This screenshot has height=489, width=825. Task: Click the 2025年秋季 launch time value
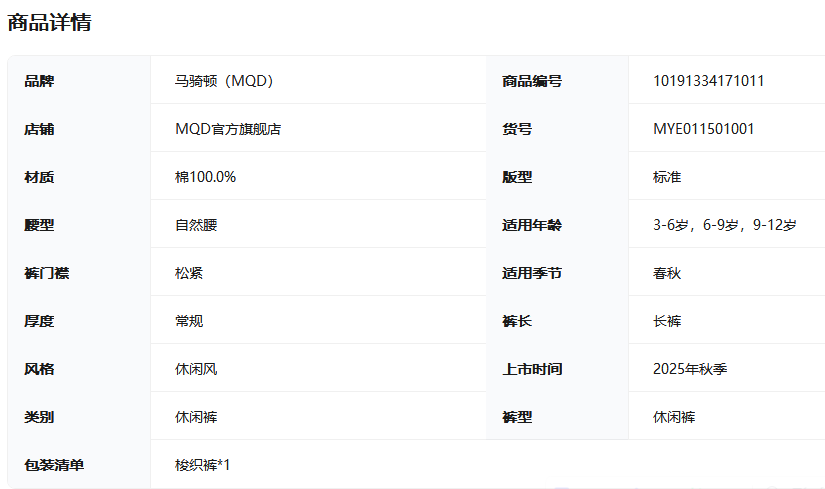[690, 369]
